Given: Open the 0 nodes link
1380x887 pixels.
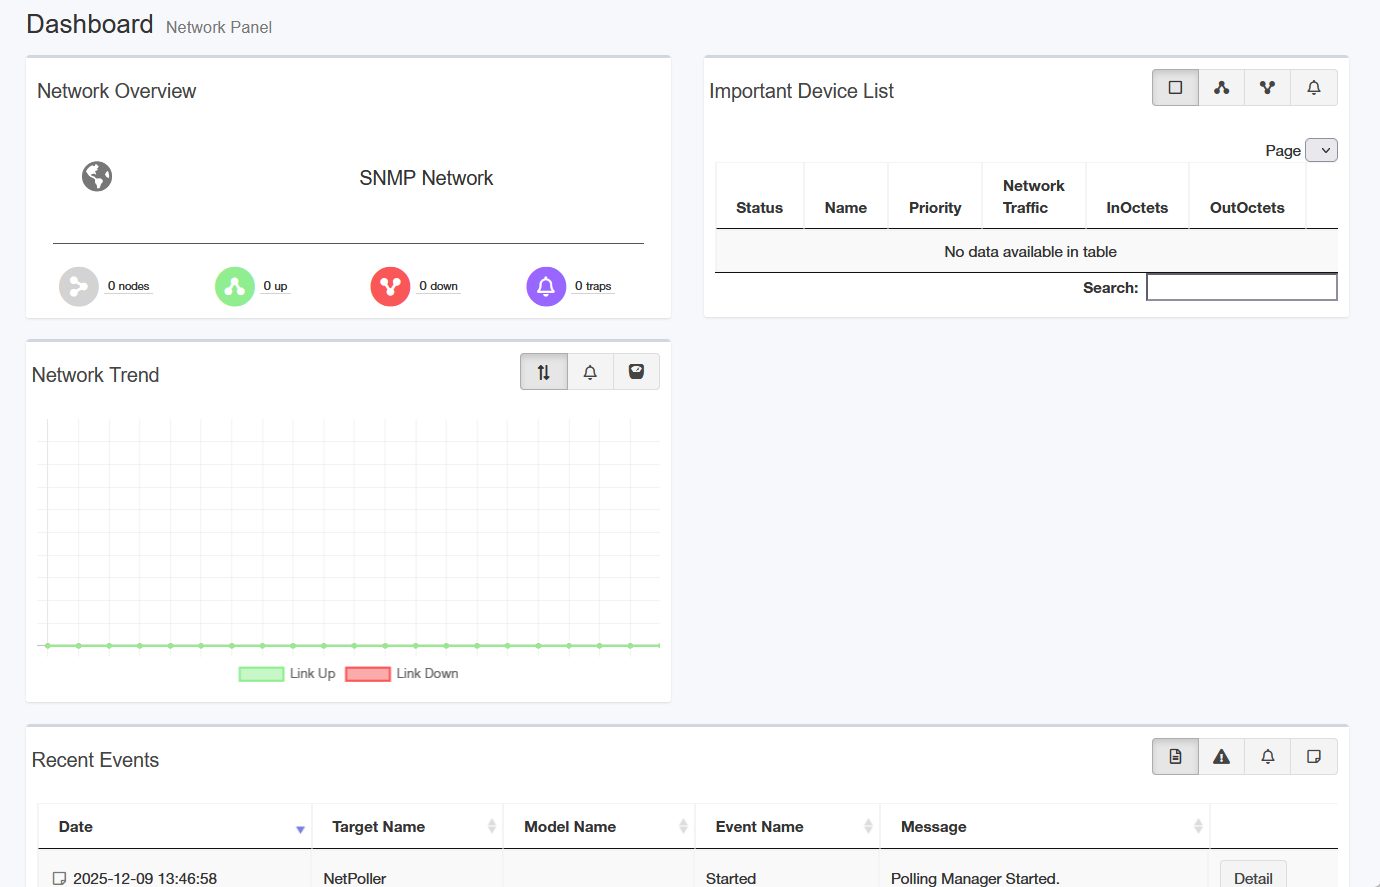Looking at the screenshot, I should coord(128,286).
